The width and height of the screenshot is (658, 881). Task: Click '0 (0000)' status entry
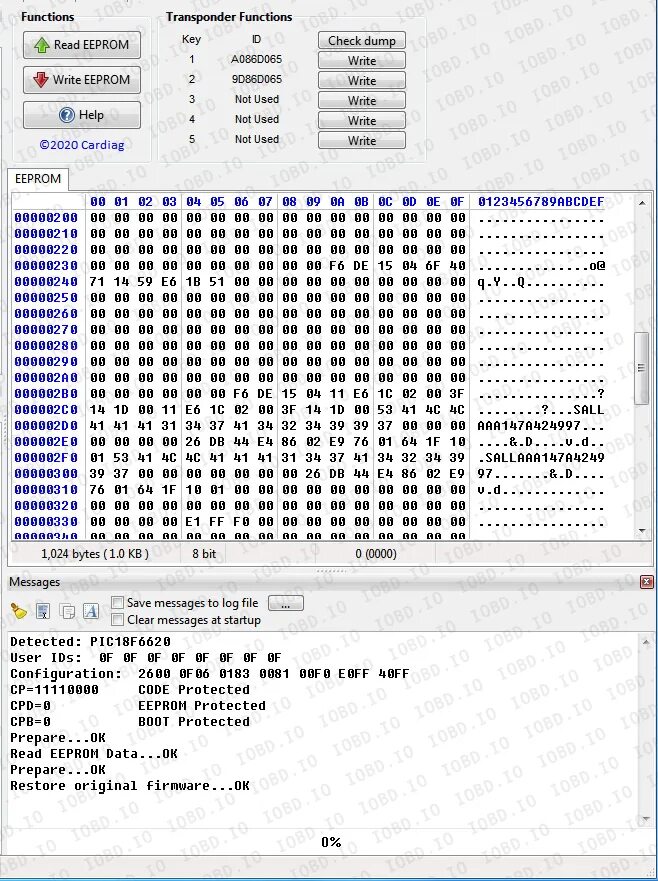pyautogui.click(x=376, y=554)
